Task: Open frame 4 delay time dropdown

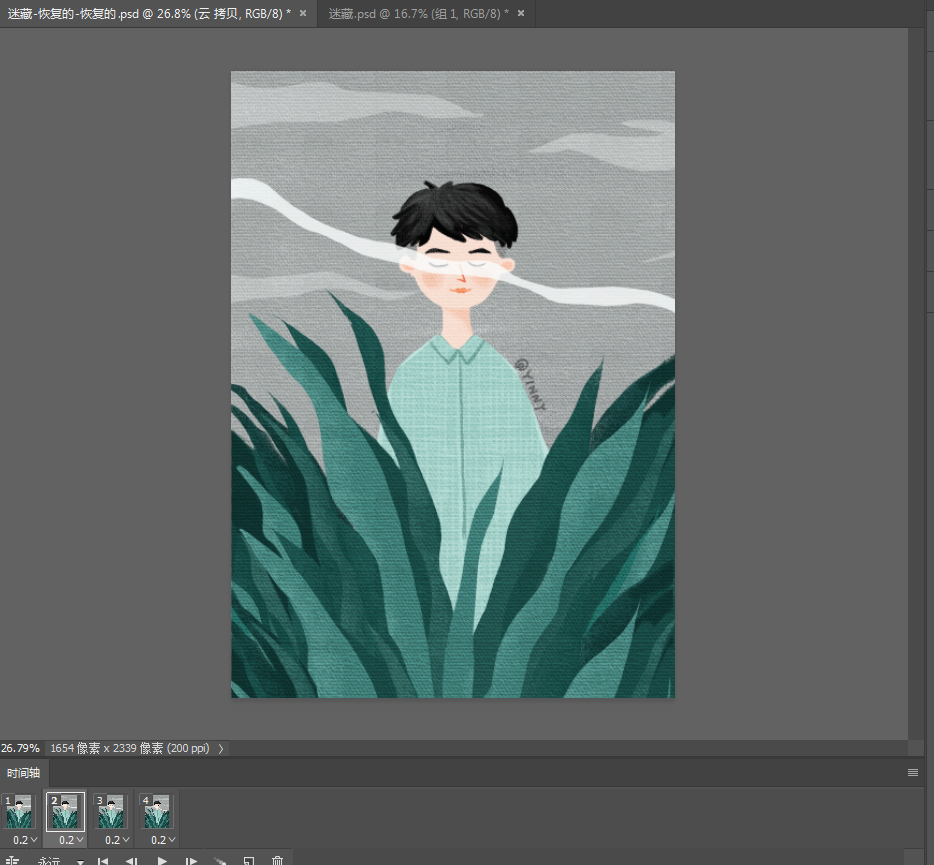Action: [162, 840]
